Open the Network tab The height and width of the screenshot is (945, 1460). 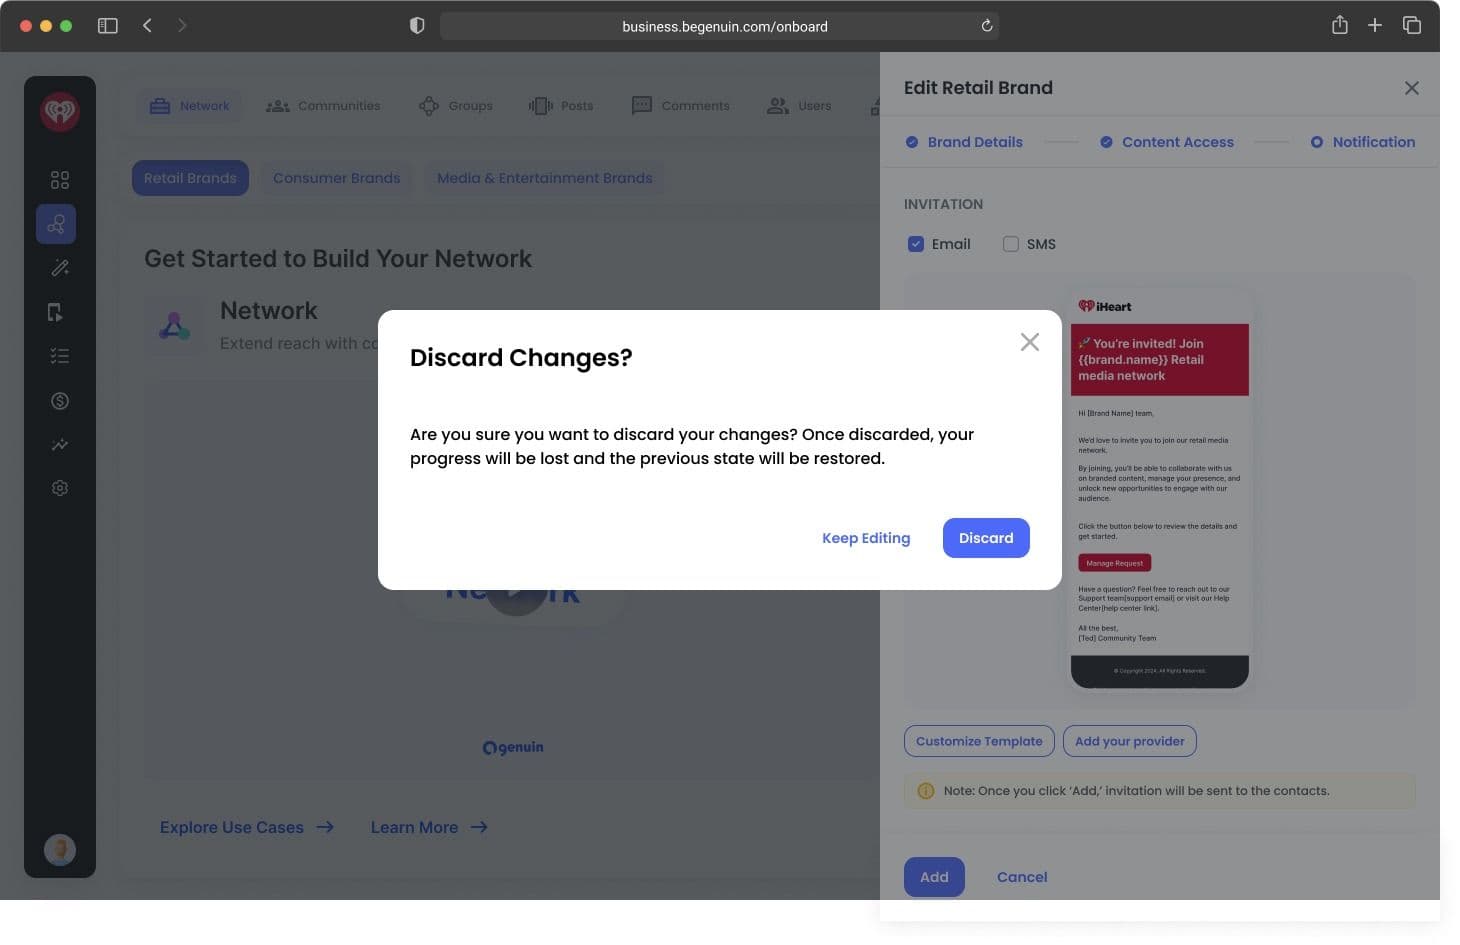189,106
